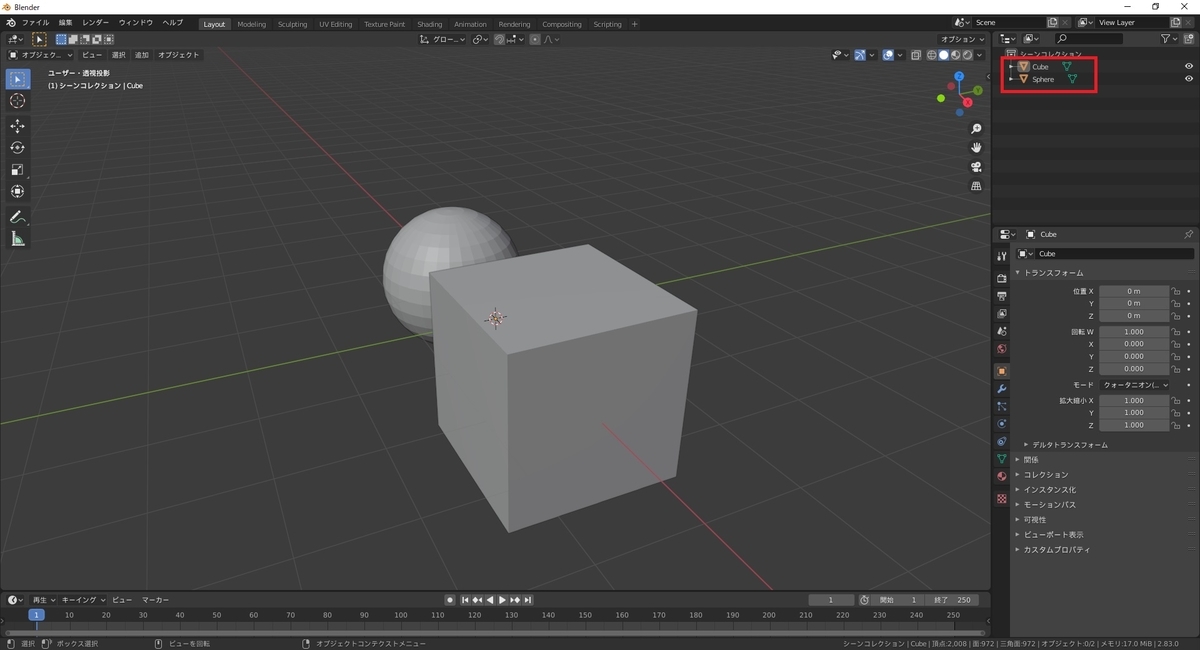Pick the Measure ruler tool
Image resolution: width=1200 pixels, height=650 pixels.
(x=18, y=239)
